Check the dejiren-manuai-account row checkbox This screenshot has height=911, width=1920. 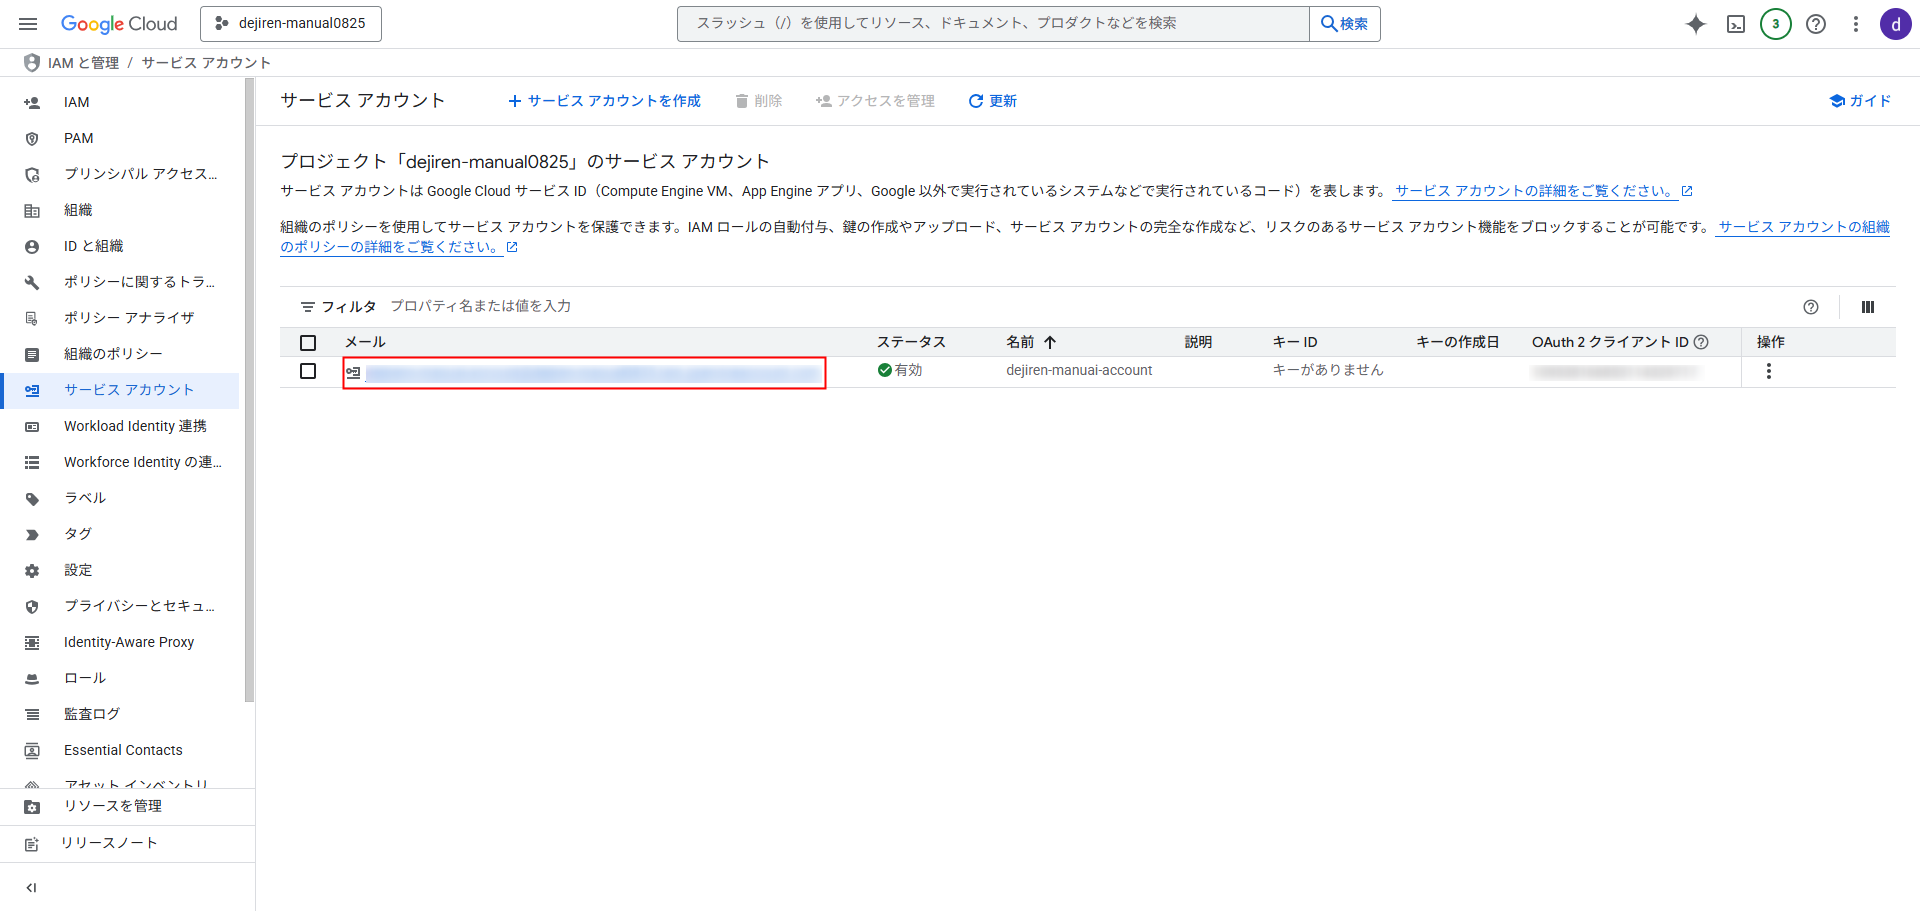308,371
